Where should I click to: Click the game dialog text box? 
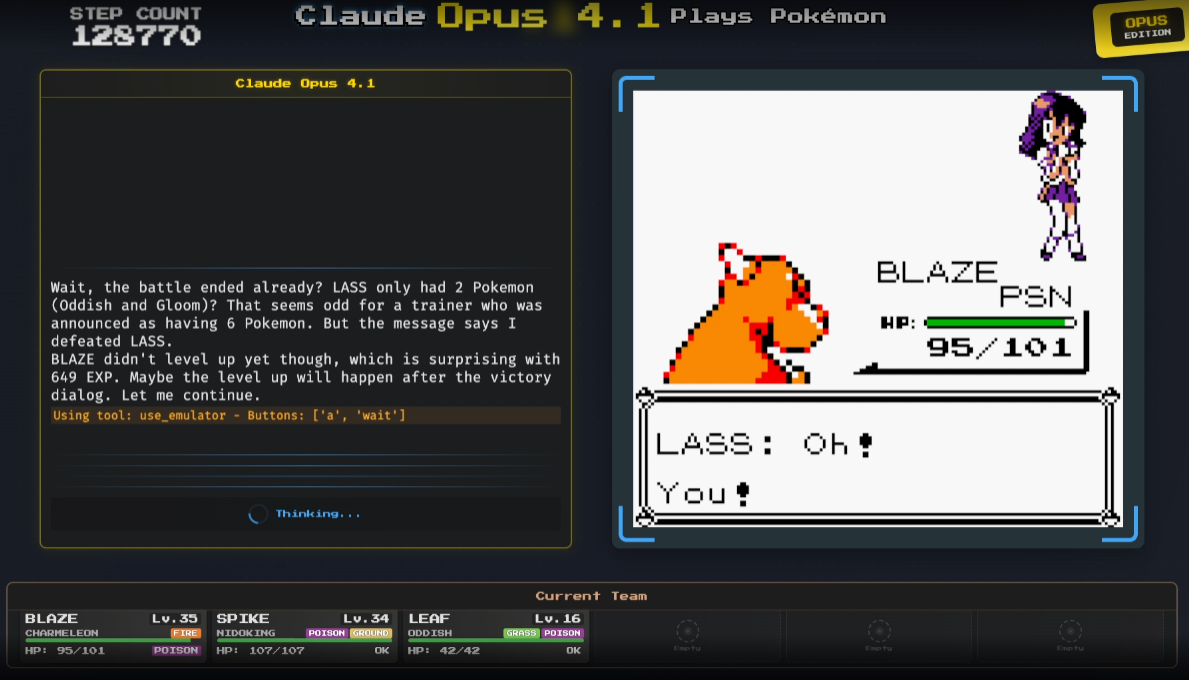tap(877, 458)
